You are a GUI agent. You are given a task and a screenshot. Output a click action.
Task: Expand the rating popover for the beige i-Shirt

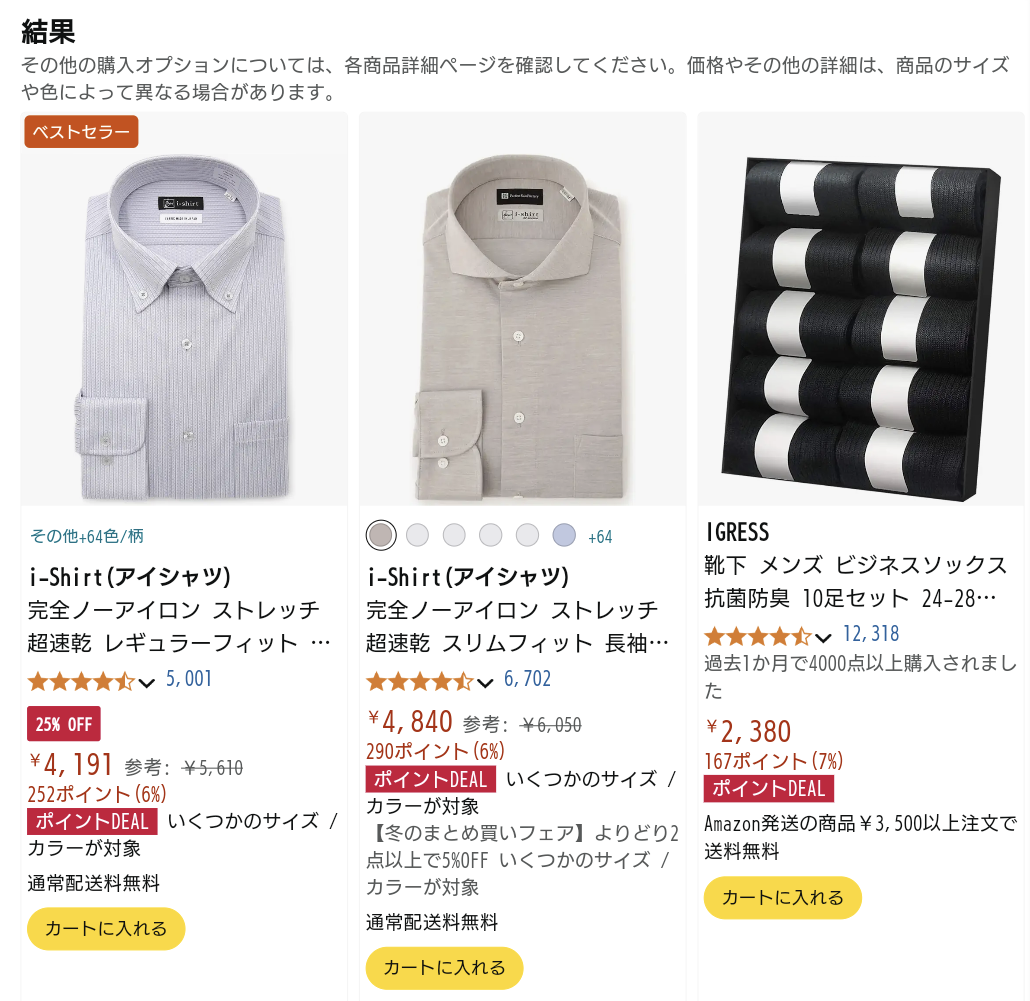pos(485,683)
